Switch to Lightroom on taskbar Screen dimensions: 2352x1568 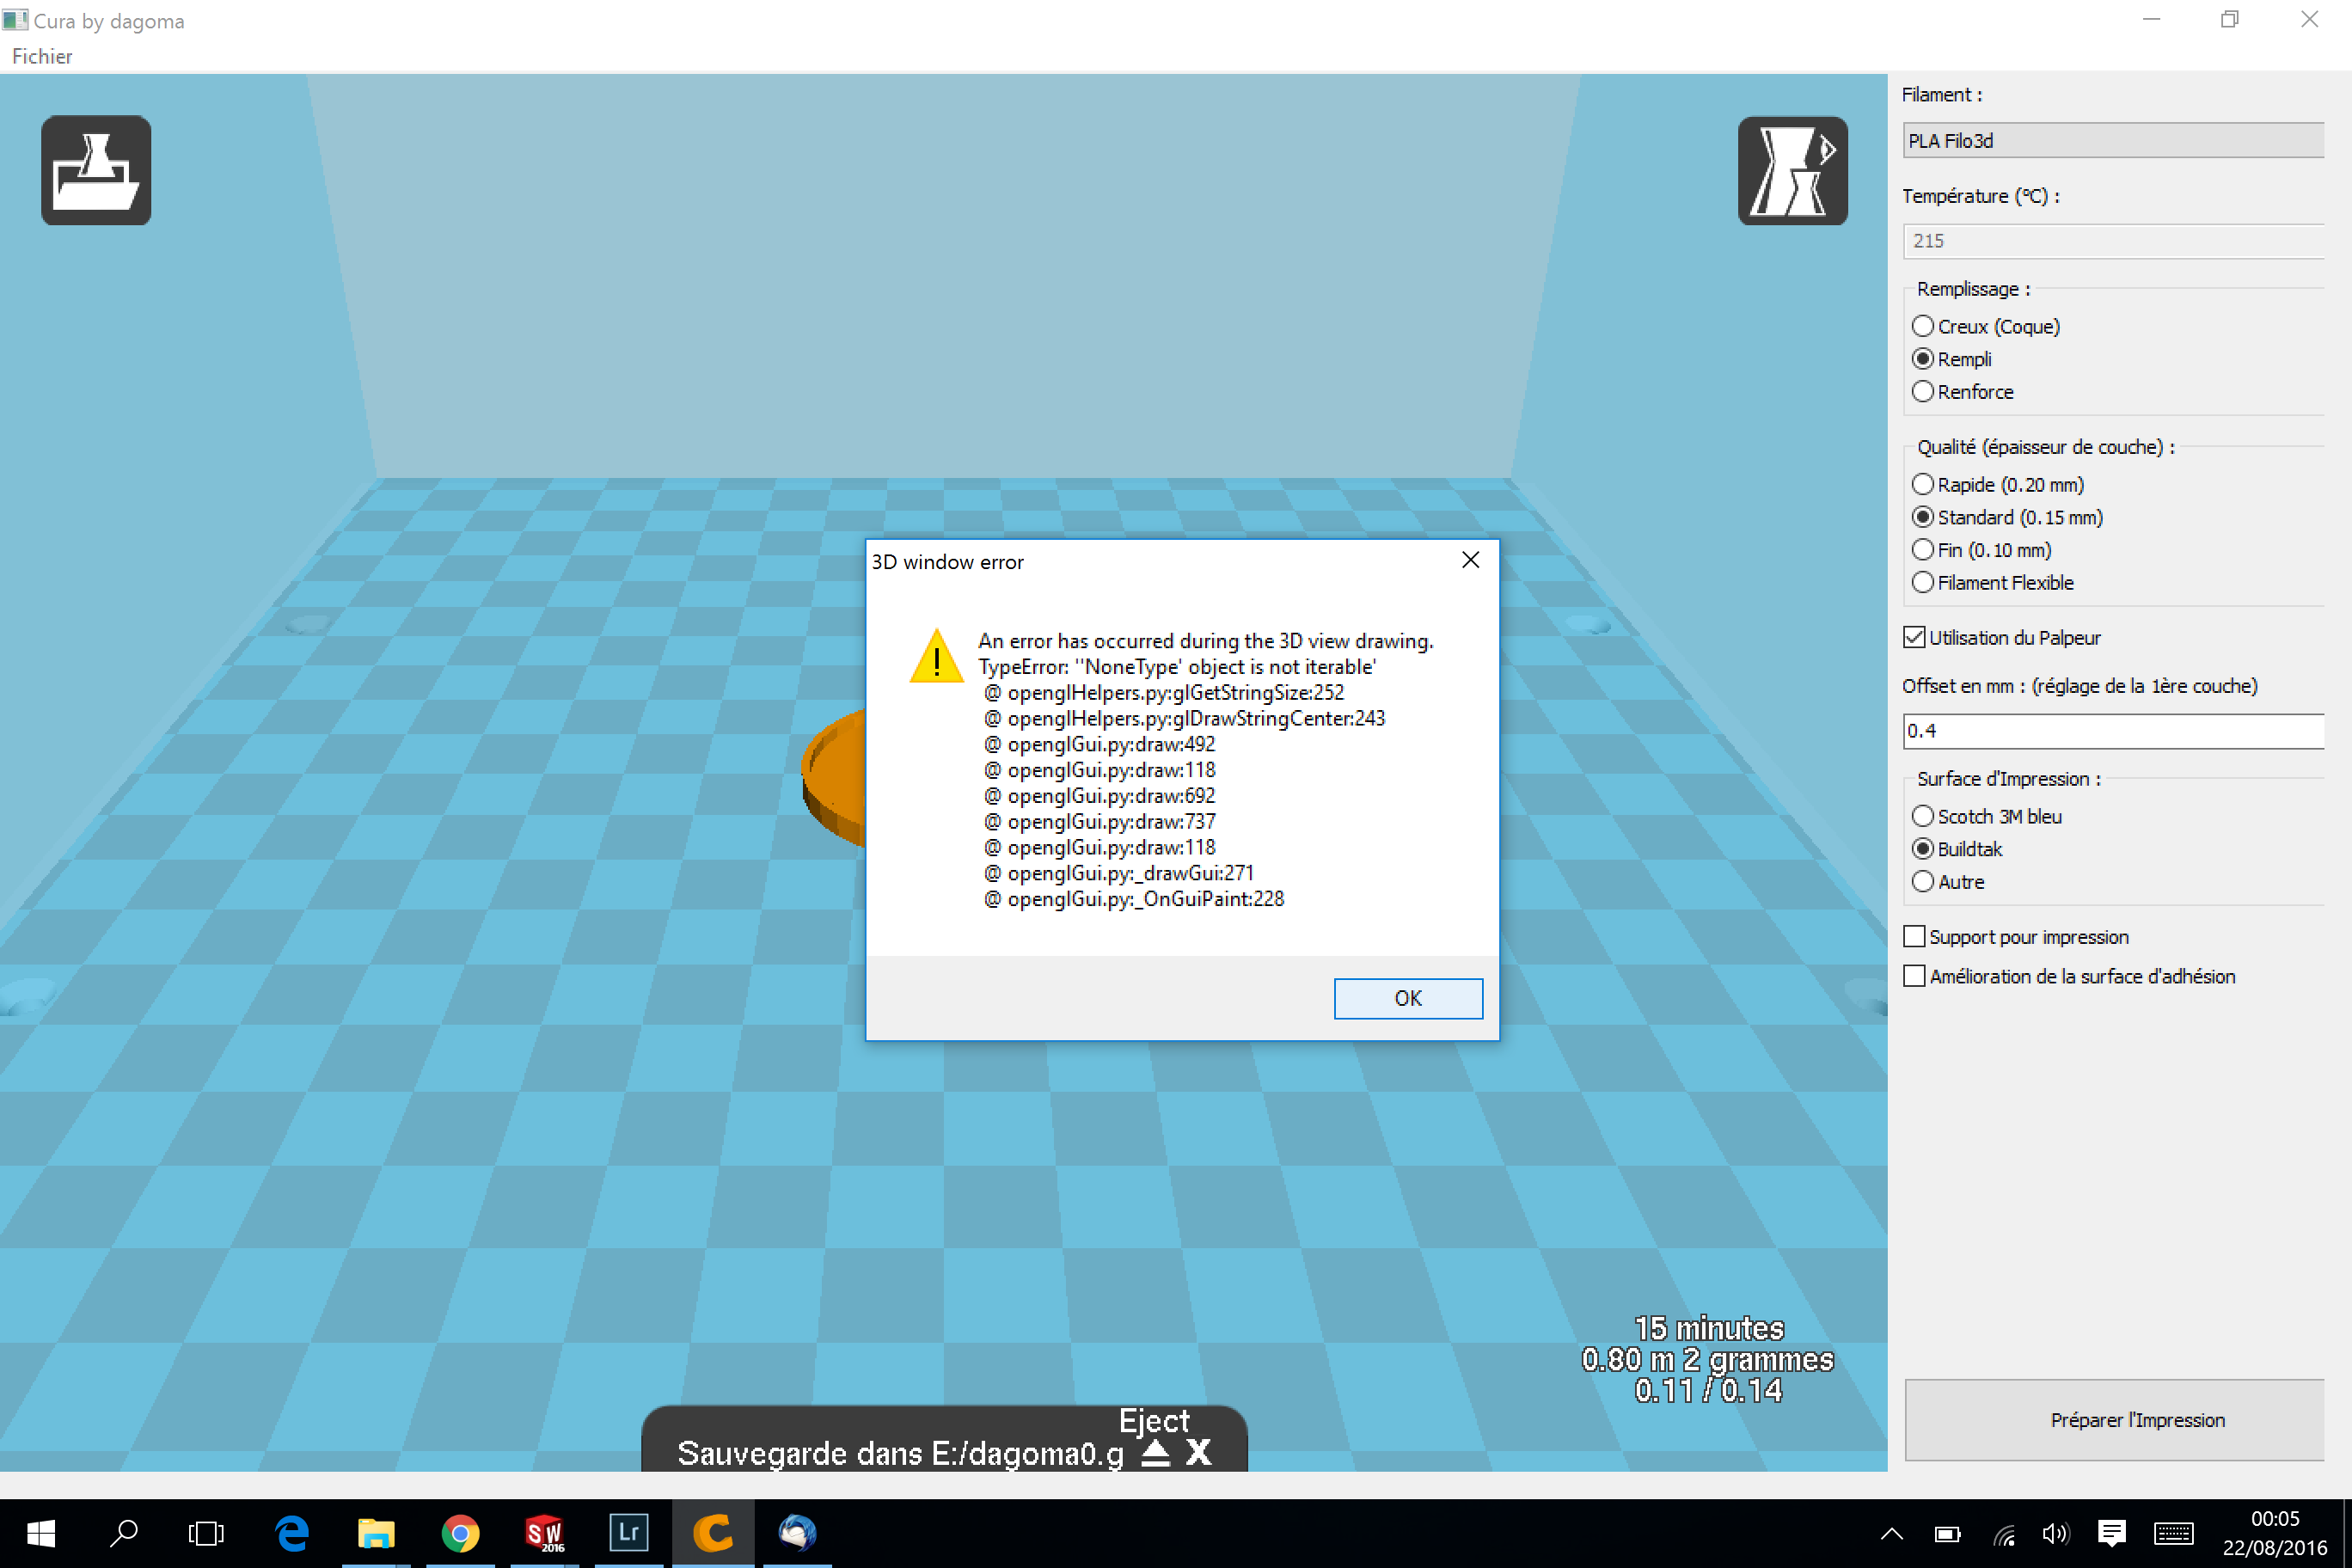629,1533
